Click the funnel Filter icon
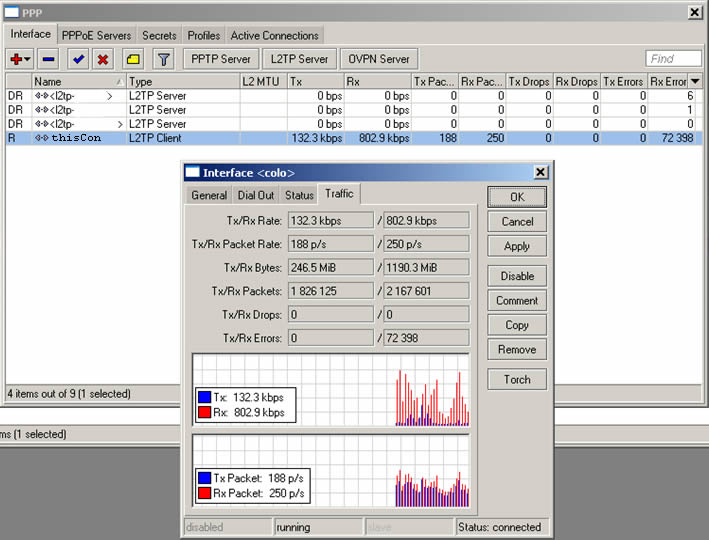 click(164, 59)
